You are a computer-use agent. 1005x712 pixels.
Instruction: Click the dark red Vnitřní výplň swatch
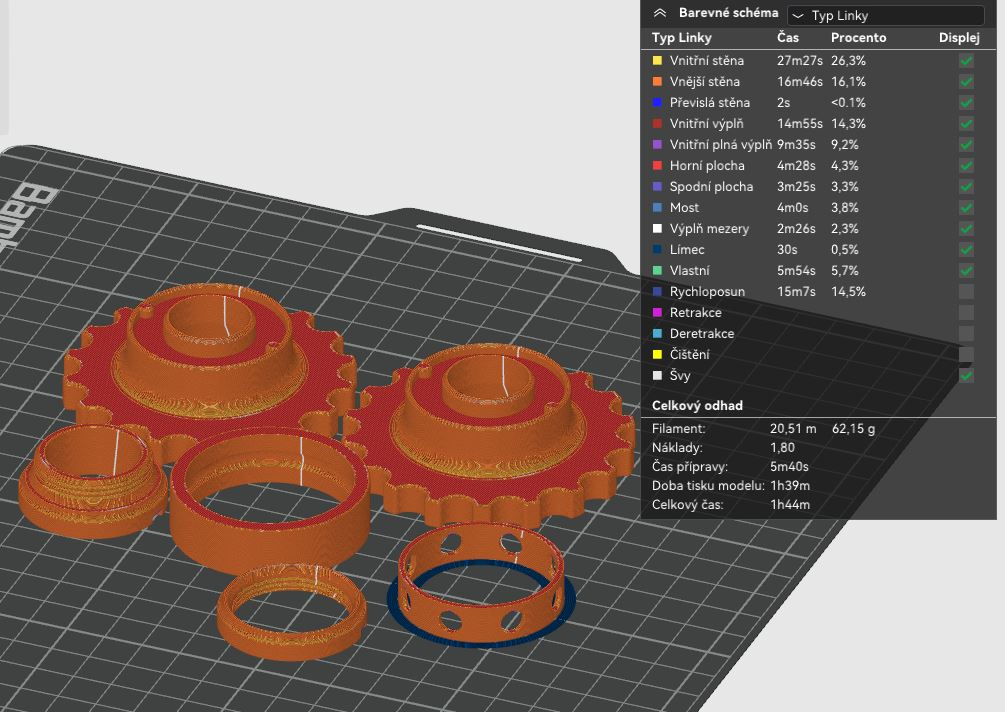tap(657, 124)
